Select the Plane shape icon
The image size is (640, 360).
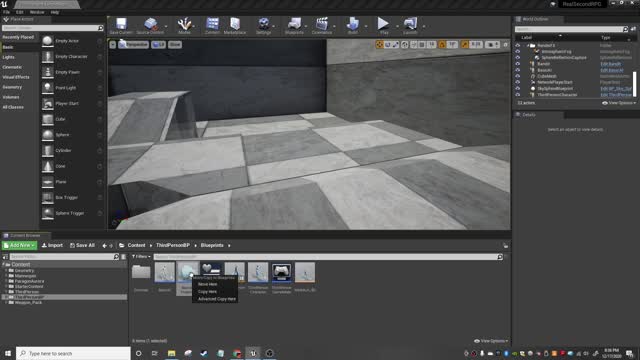48,182
